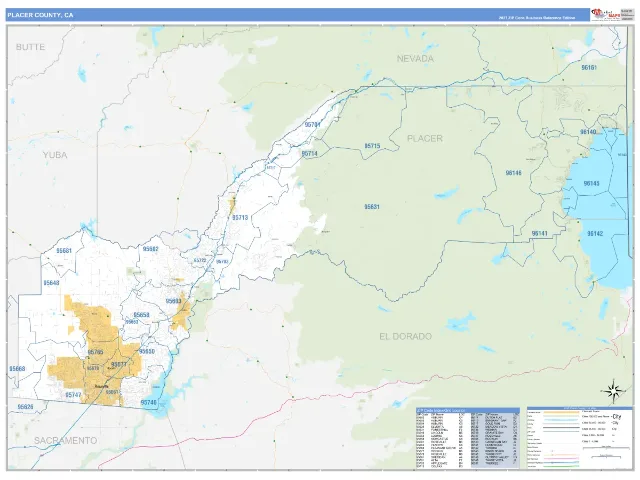Click ZIP code label 96140
This screenshot has height=480, width=640.
point(588,132)
